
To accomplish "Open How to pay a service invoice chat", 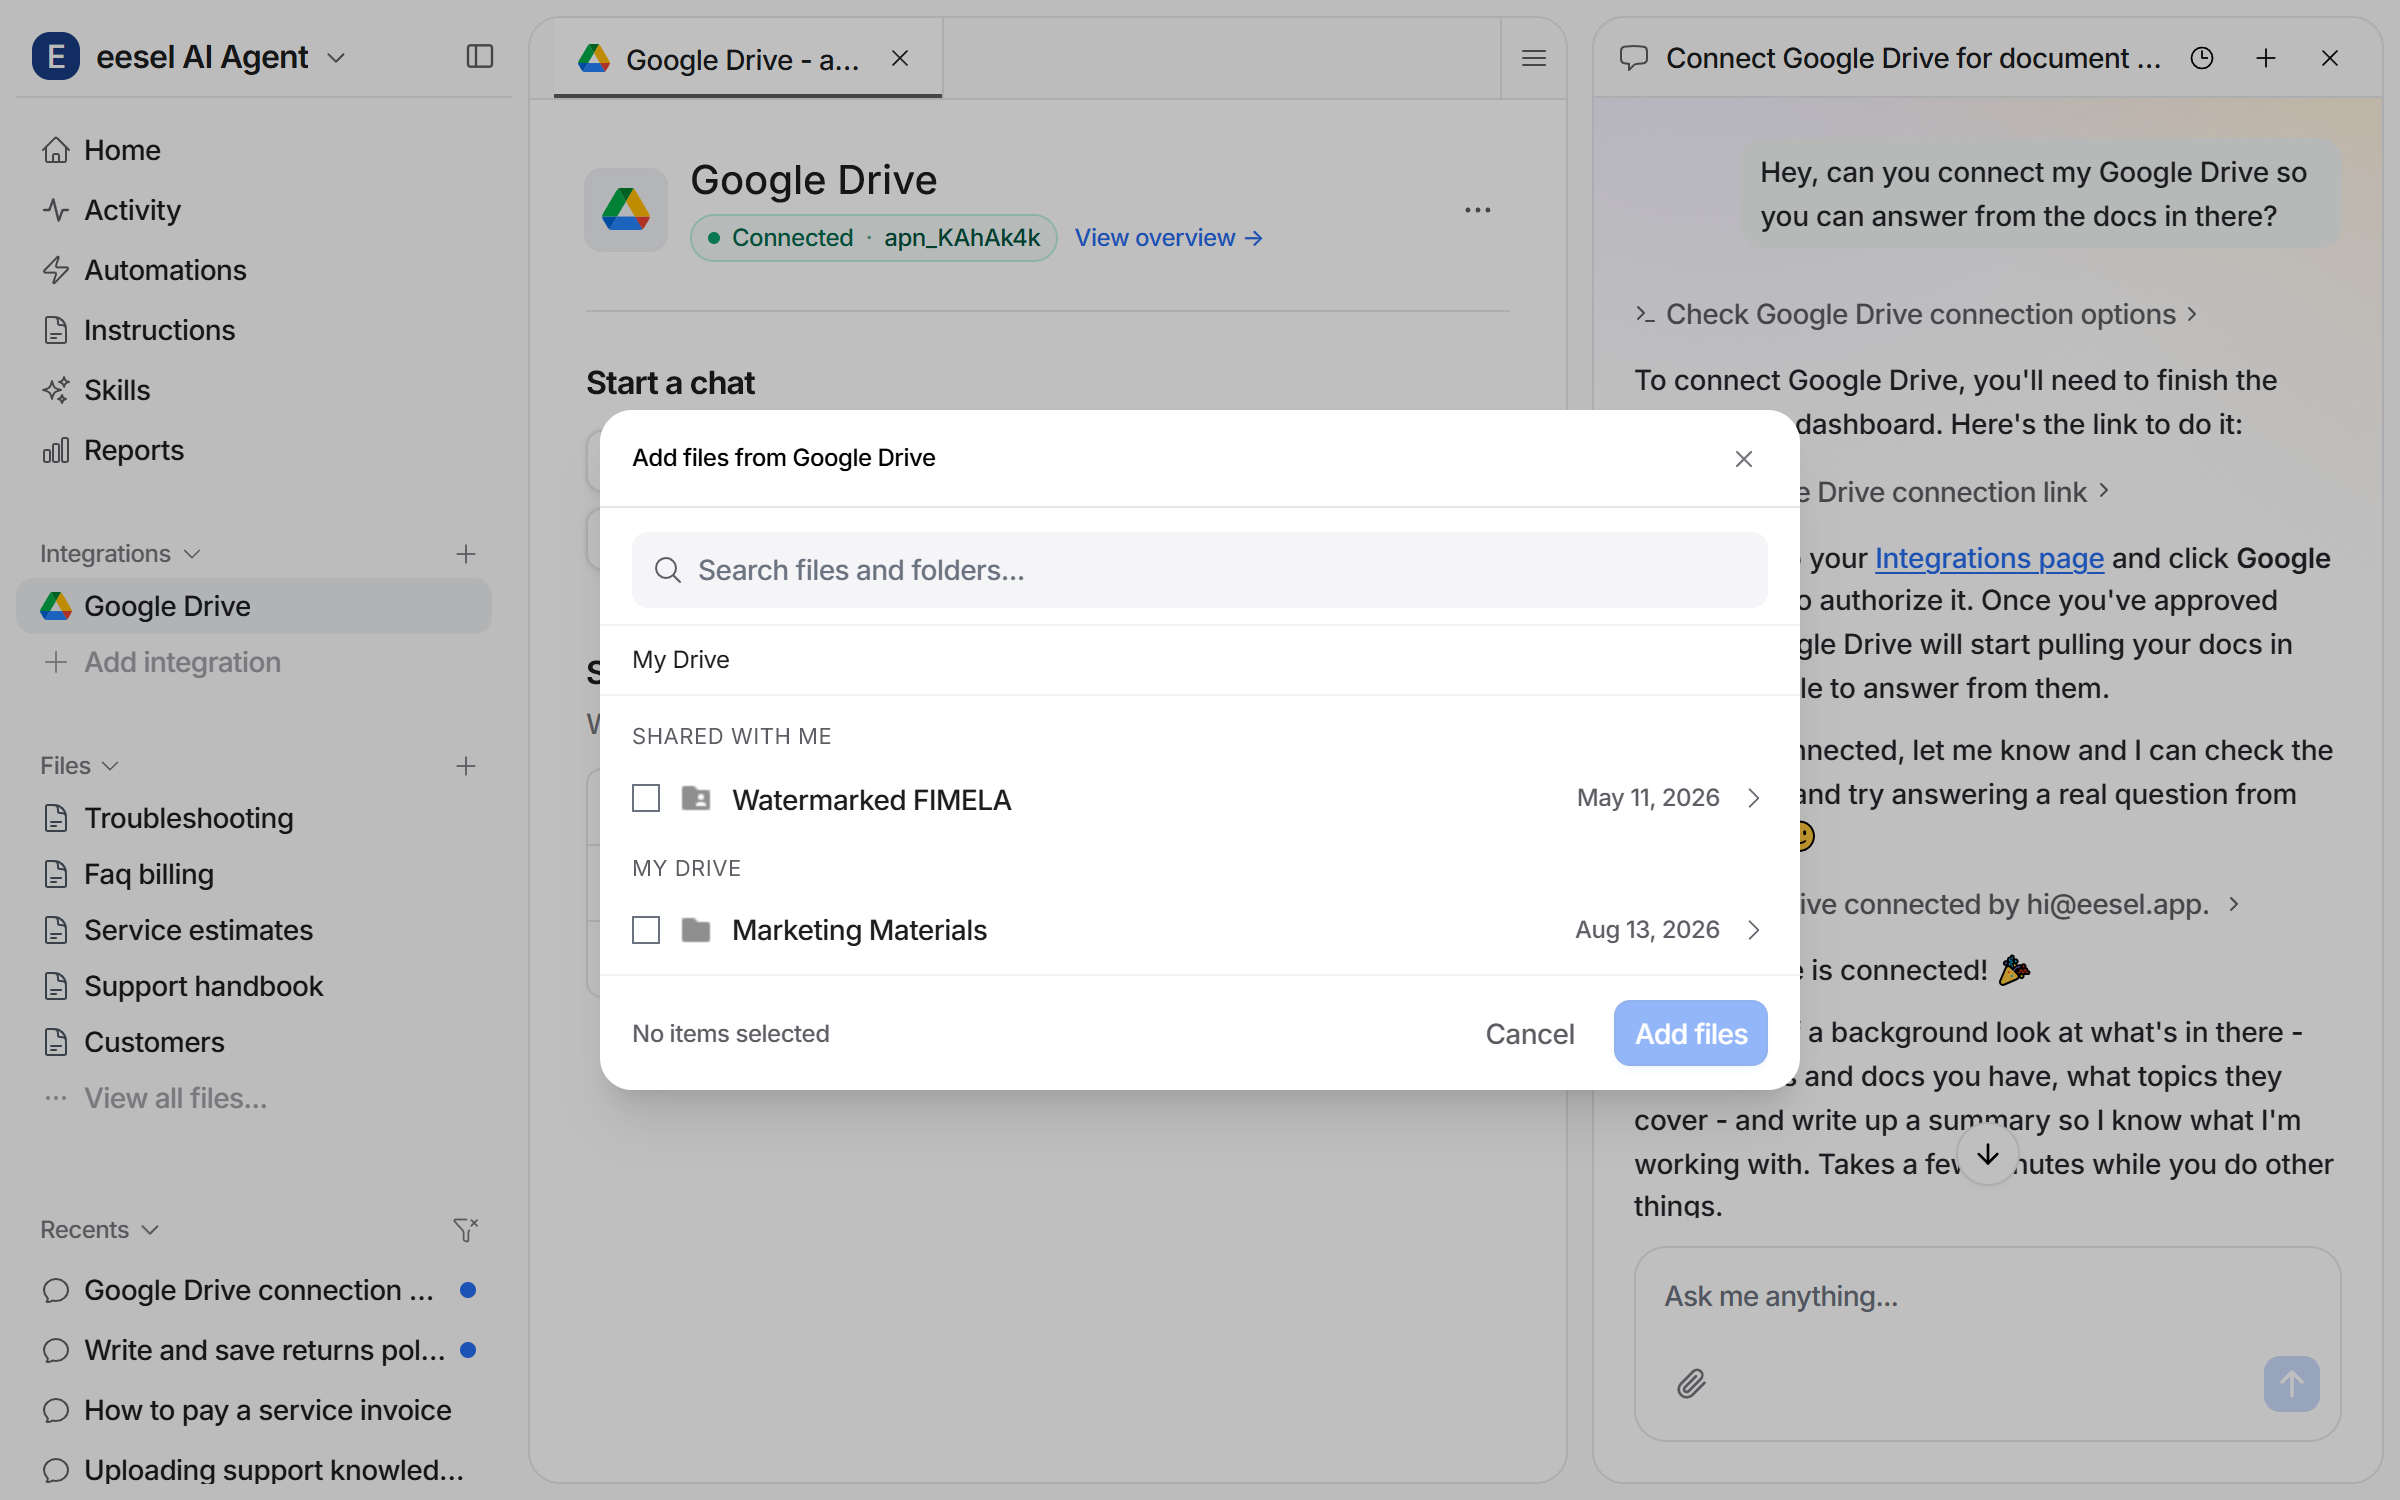I will 255,1410.
